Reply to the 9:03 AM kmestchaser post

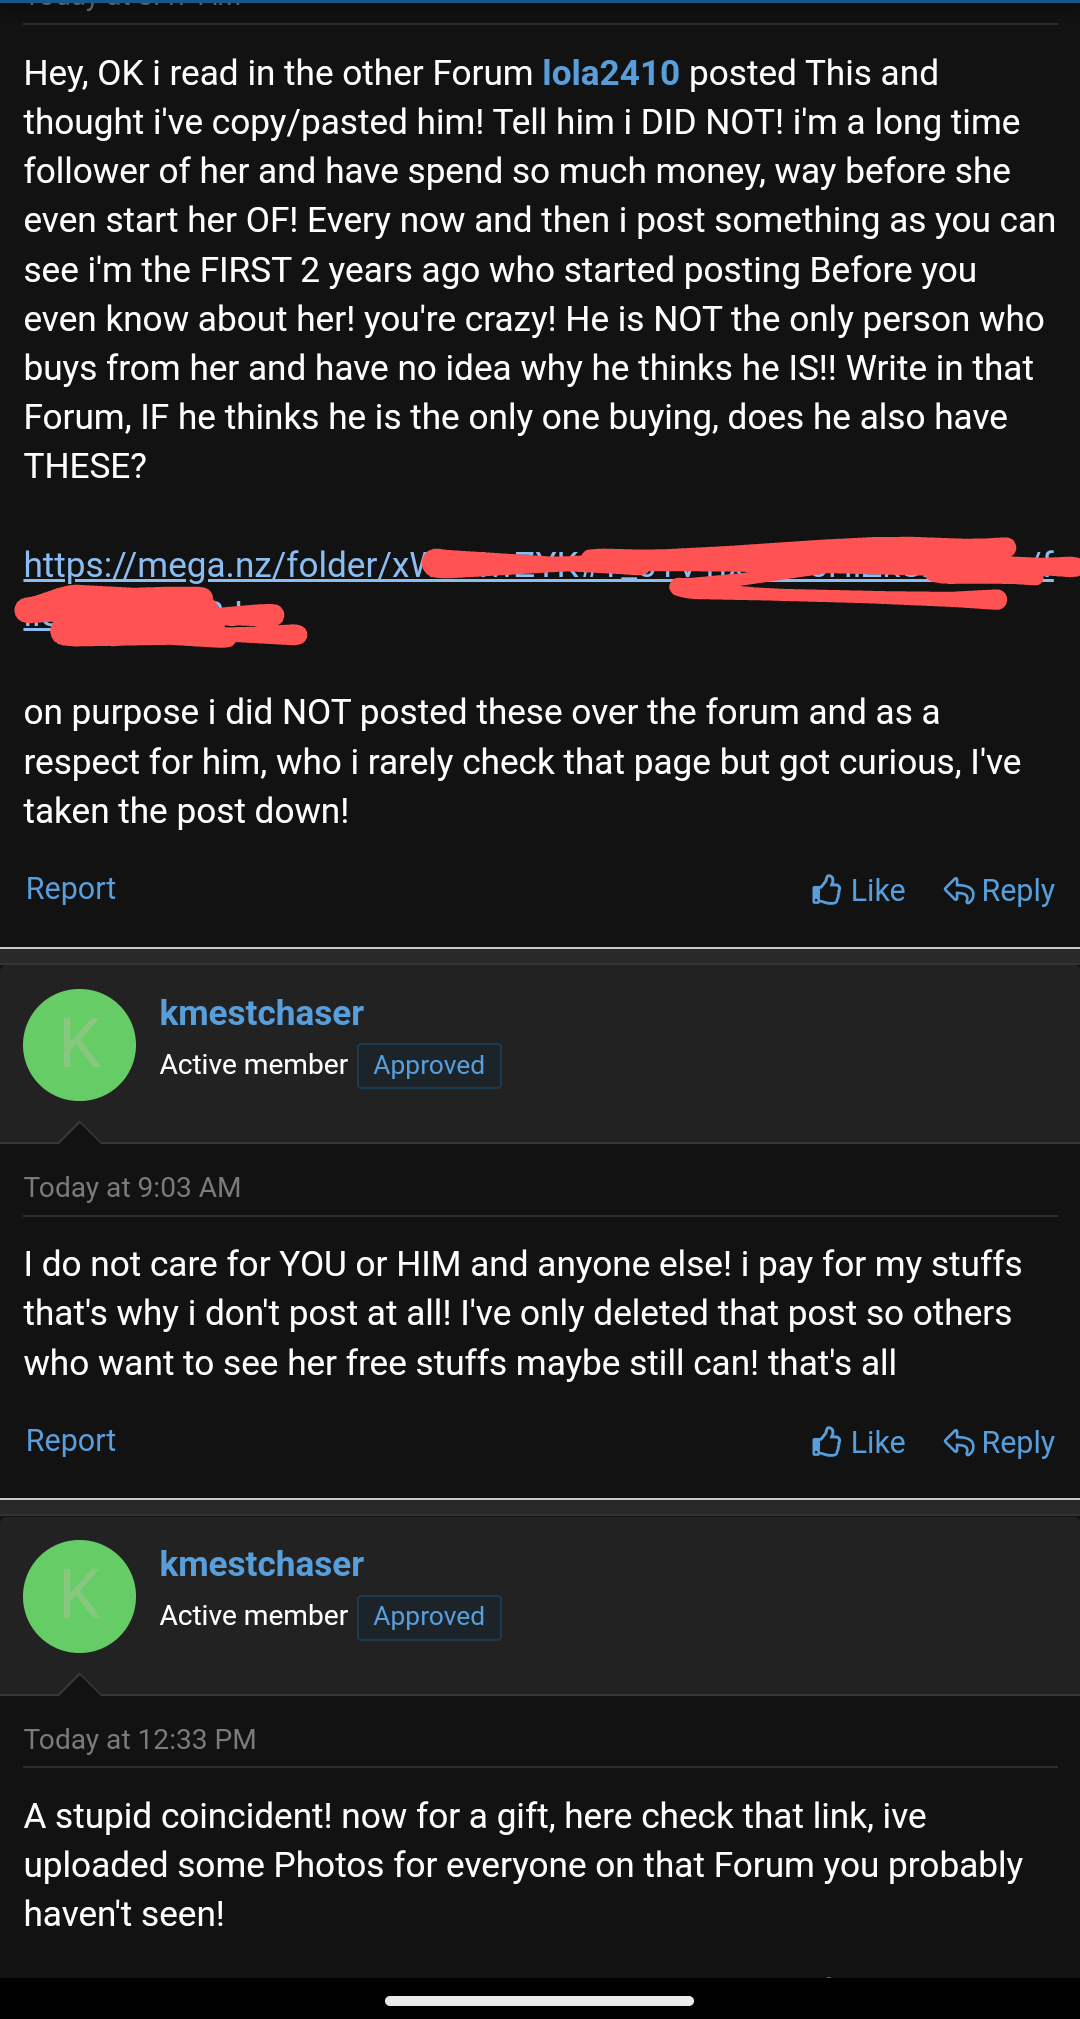coord(999,1442)
